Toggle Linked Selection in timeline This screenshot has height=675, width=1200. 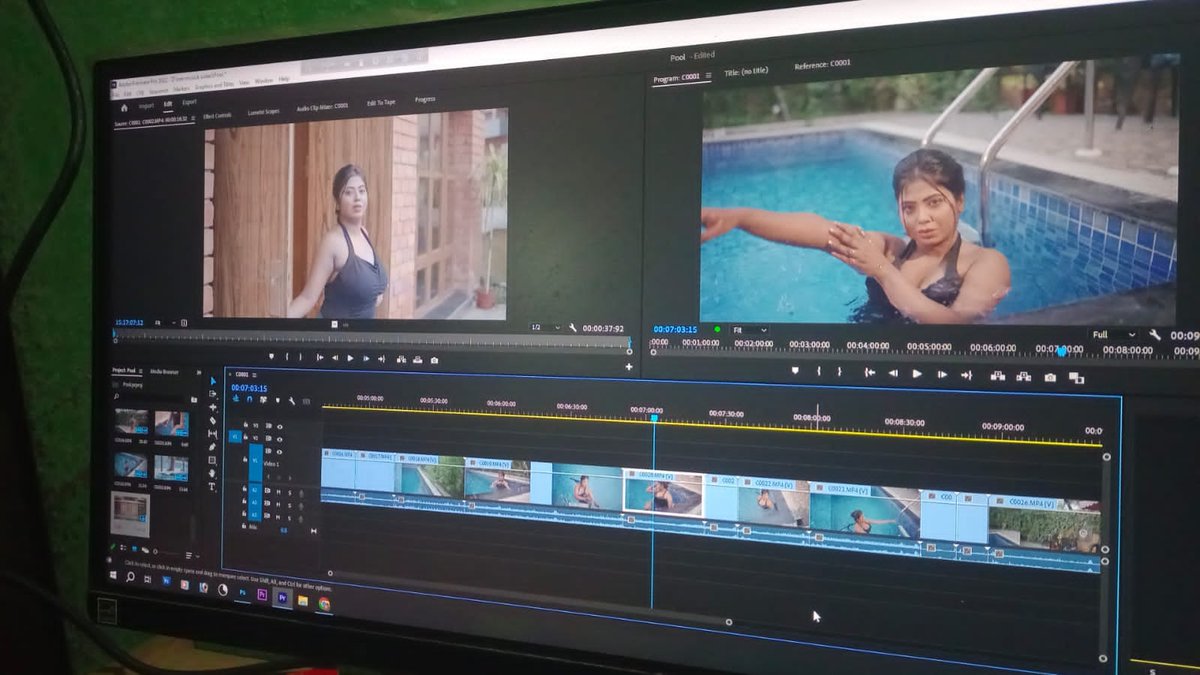pyautogui.click(x=263, y=399)
